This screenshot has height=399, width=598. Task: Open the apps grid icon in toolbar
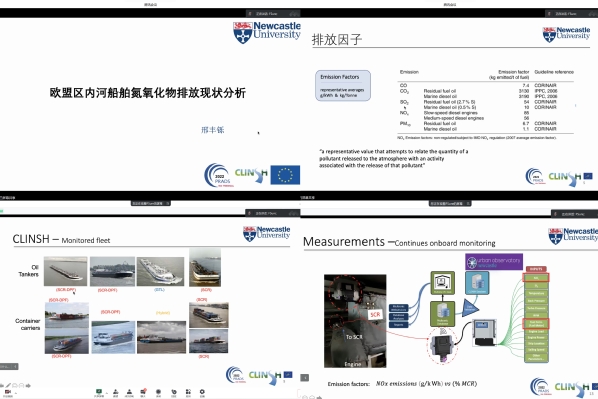(x=188, y=392)
